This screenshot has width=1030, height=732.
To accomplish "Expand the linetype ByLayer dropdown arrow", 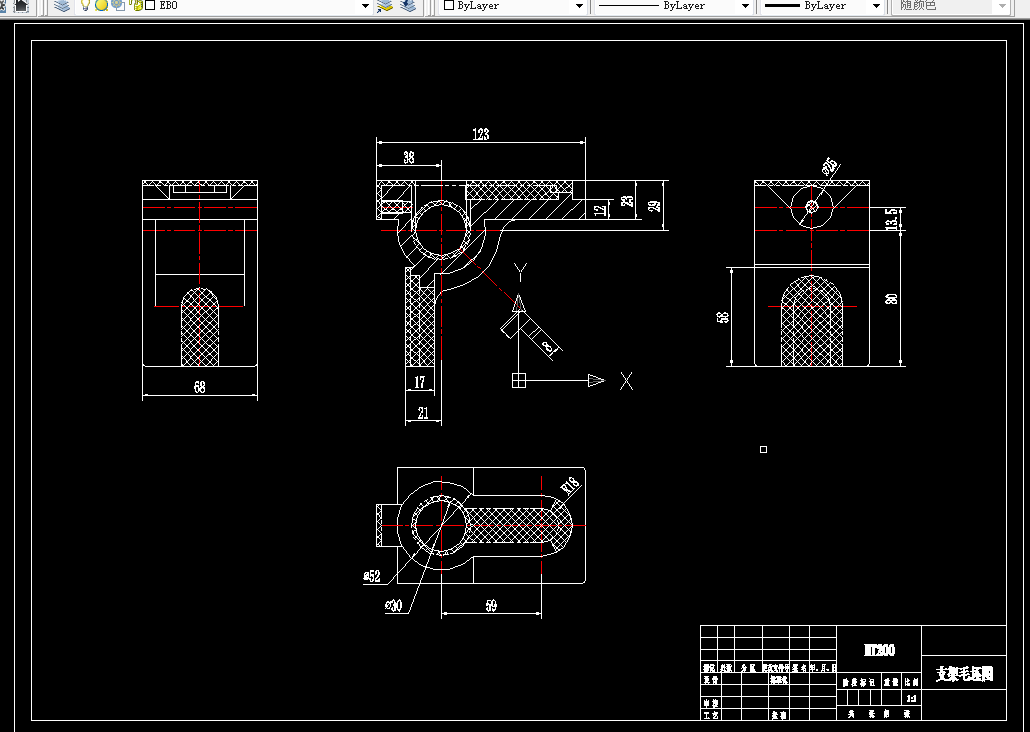I will 745,6.
